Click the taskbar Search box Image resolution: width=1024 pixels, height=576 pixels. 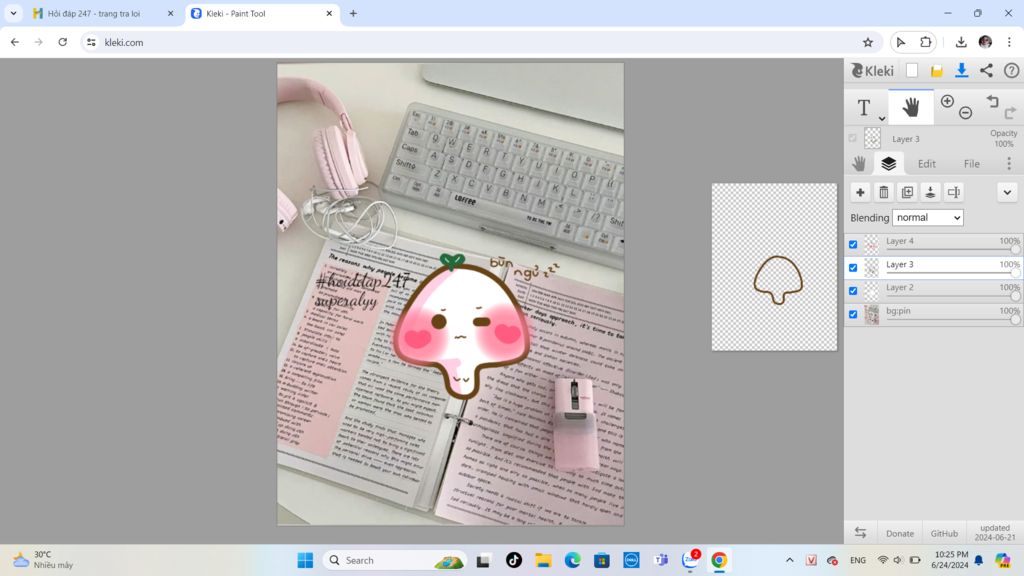pos(395,560)
